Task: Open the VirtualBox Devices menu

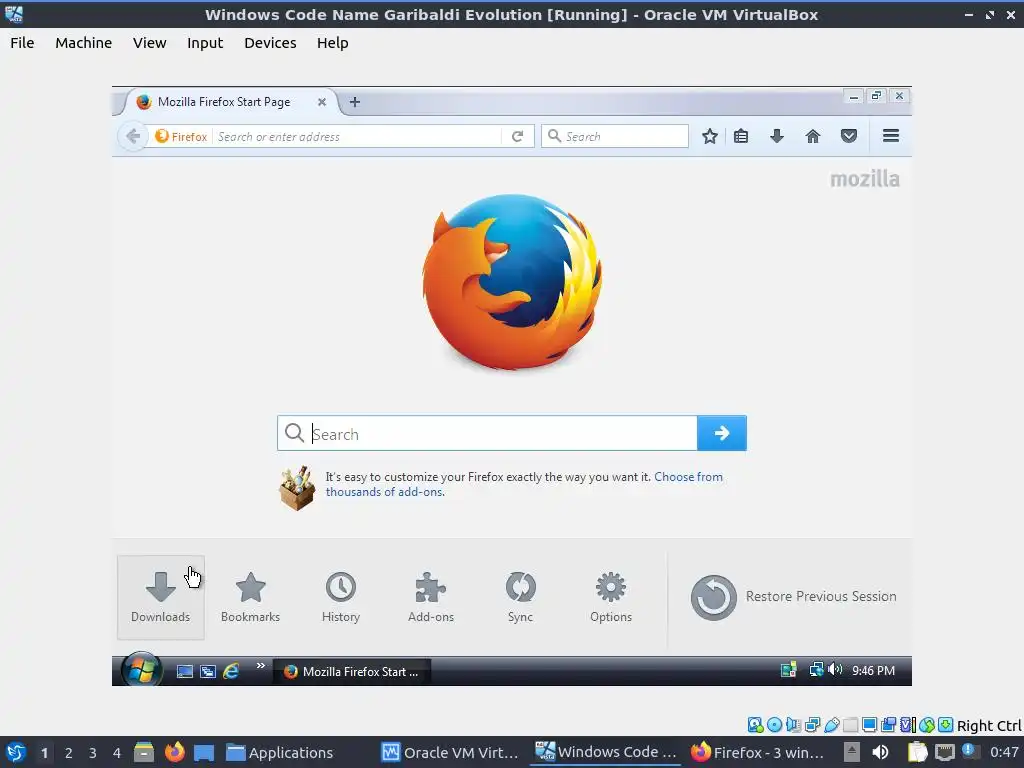Action: pos(270,43)
